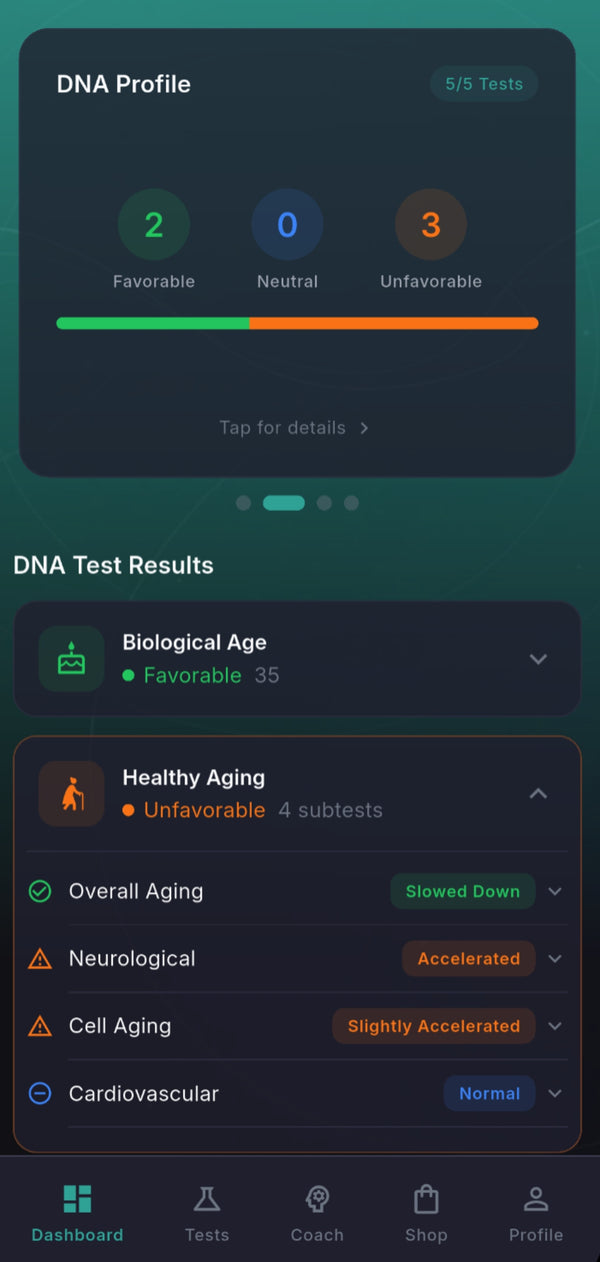Image resolution: width=600 pixels, height=1262 pixels.
Task: Click the warning triangle beside Cell Aging
Action: pos(40,1026)
